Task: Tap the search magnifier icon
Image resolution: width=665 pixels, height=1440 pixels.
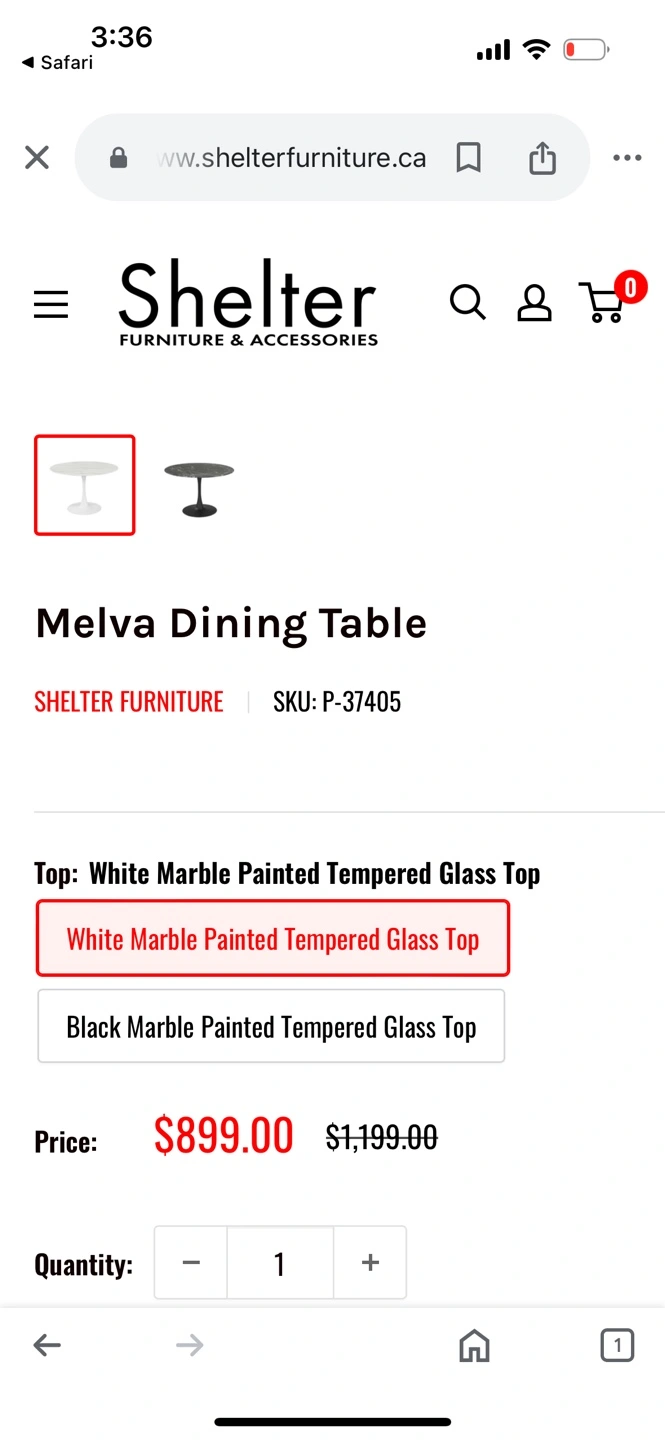Action: pos(467,302)
